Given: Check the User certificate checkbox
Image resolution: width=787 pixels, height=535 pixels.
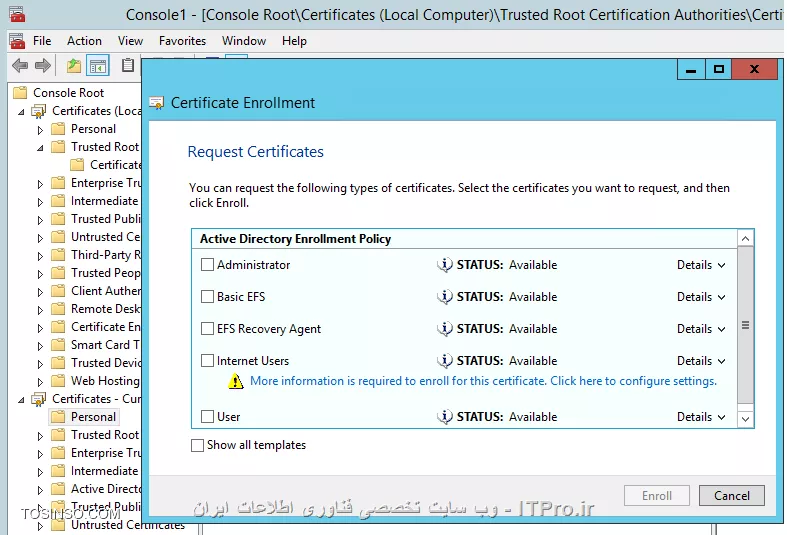Looking at the screenshot, I should (x=207, y=417).
